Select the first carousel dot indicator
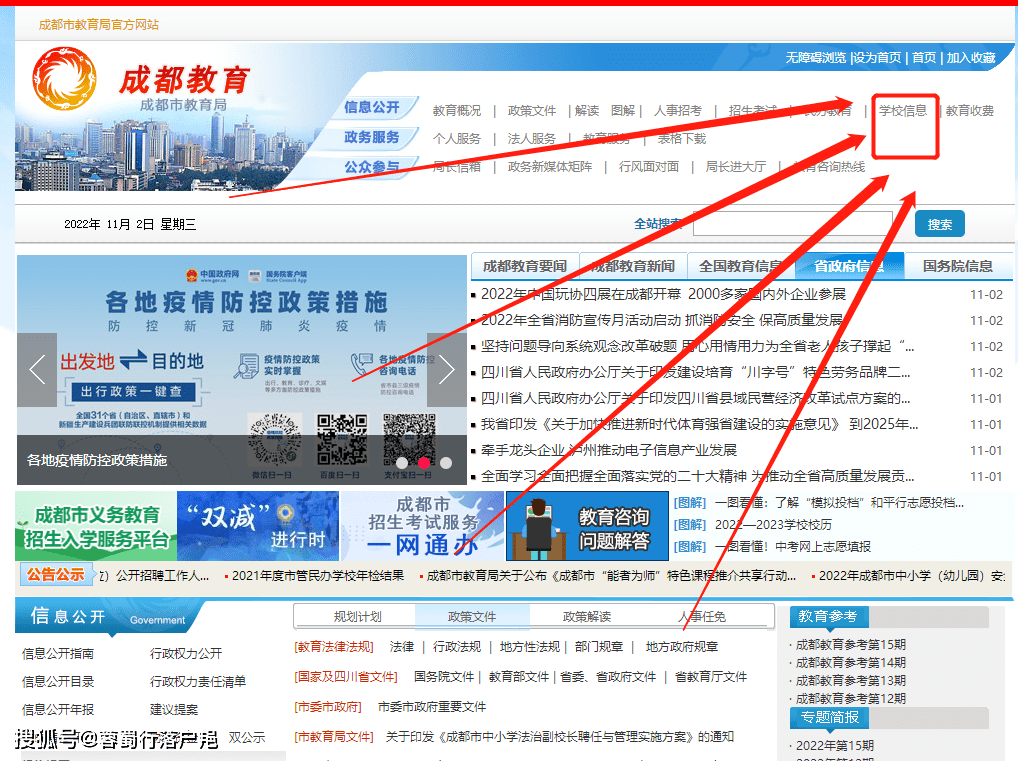1018x761 pixels. [x=402, y=463]
